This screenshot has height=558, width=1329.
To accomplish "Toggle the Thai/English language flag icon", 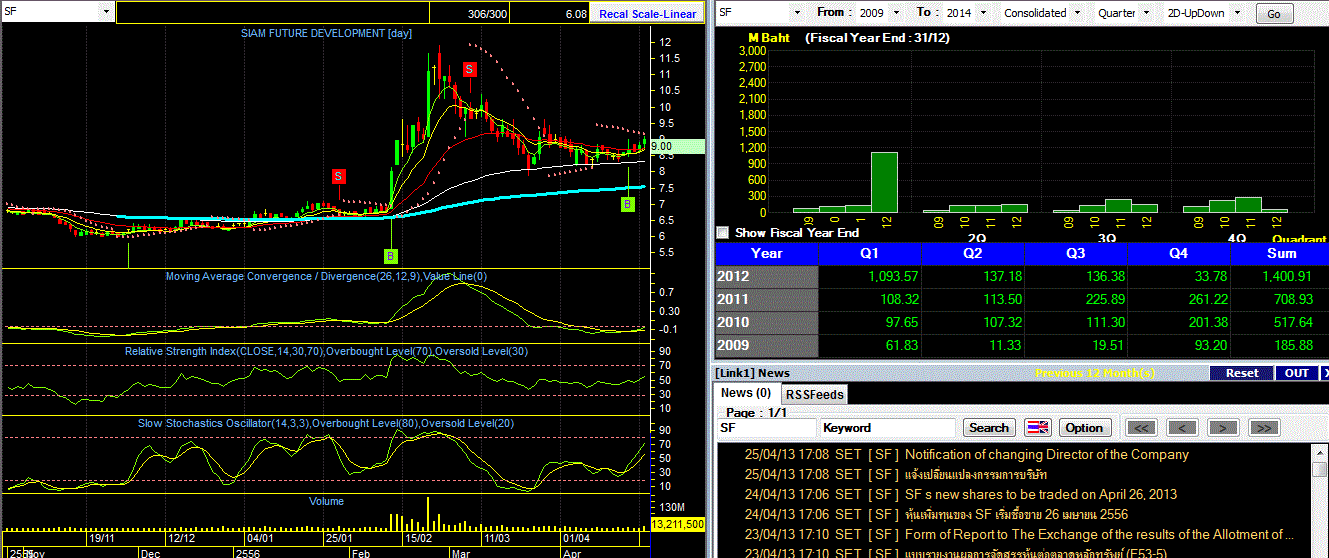I will 1038,428.
